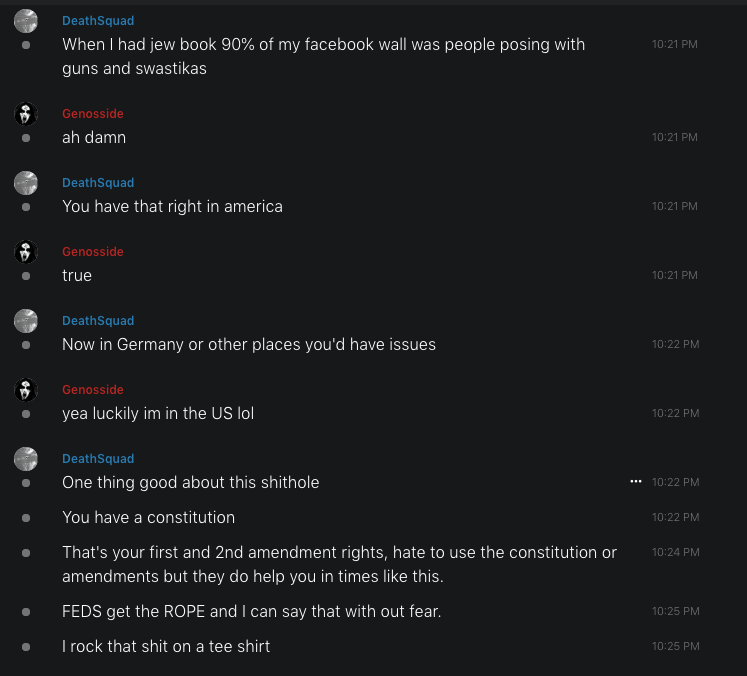Click DeathSquad's avatar above the Facebook wall message
Viewport: 747px width, 676px height.
pyautogui.click(x=26, y=21)
